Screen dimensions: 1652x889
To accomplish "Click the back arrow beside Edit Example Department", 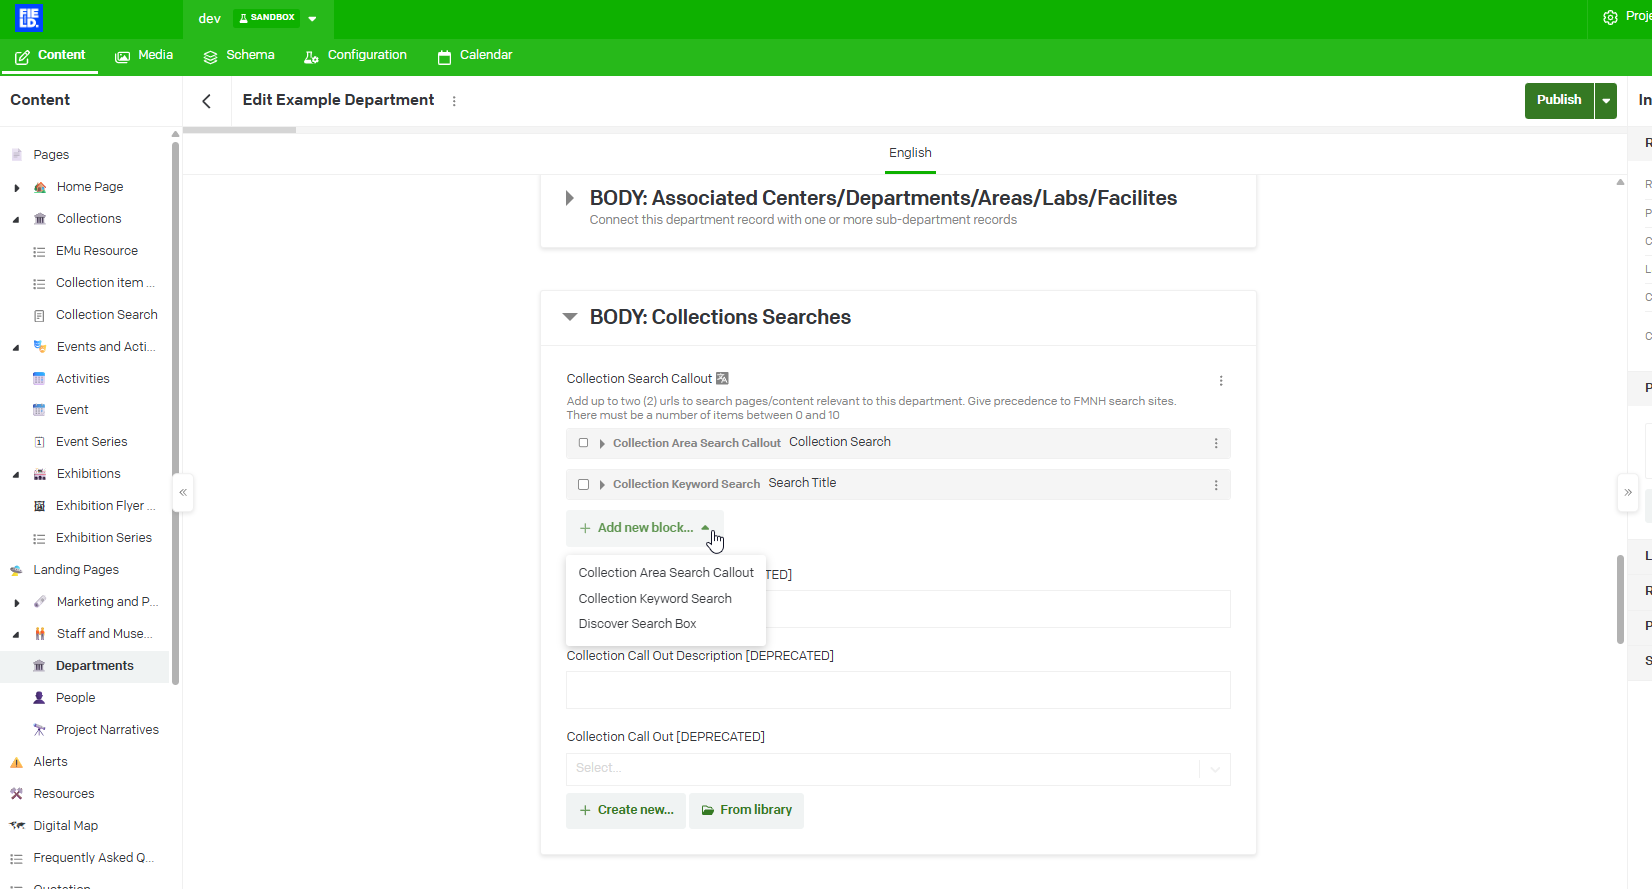I will (207, 101).
